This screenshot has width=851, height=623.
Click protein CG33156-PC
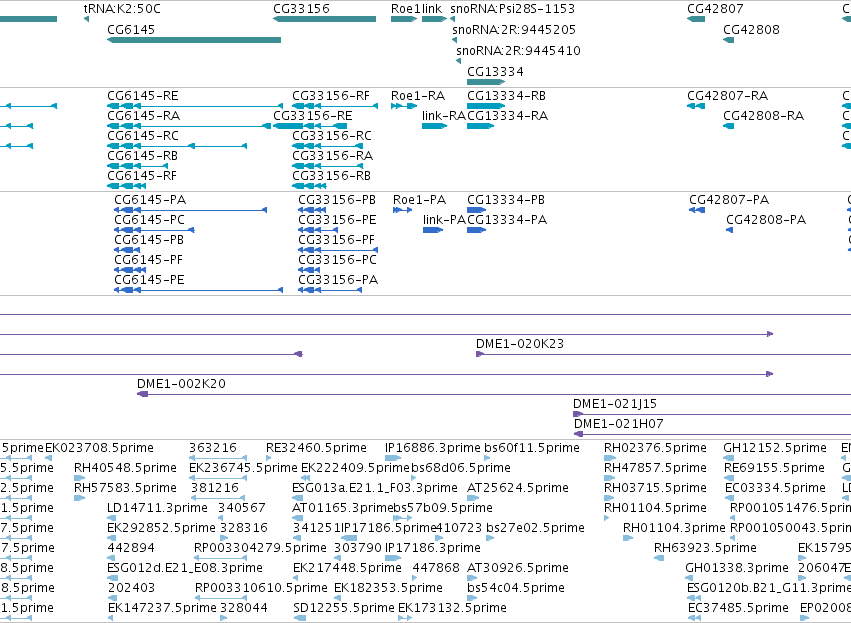click(x=337, y=260)
